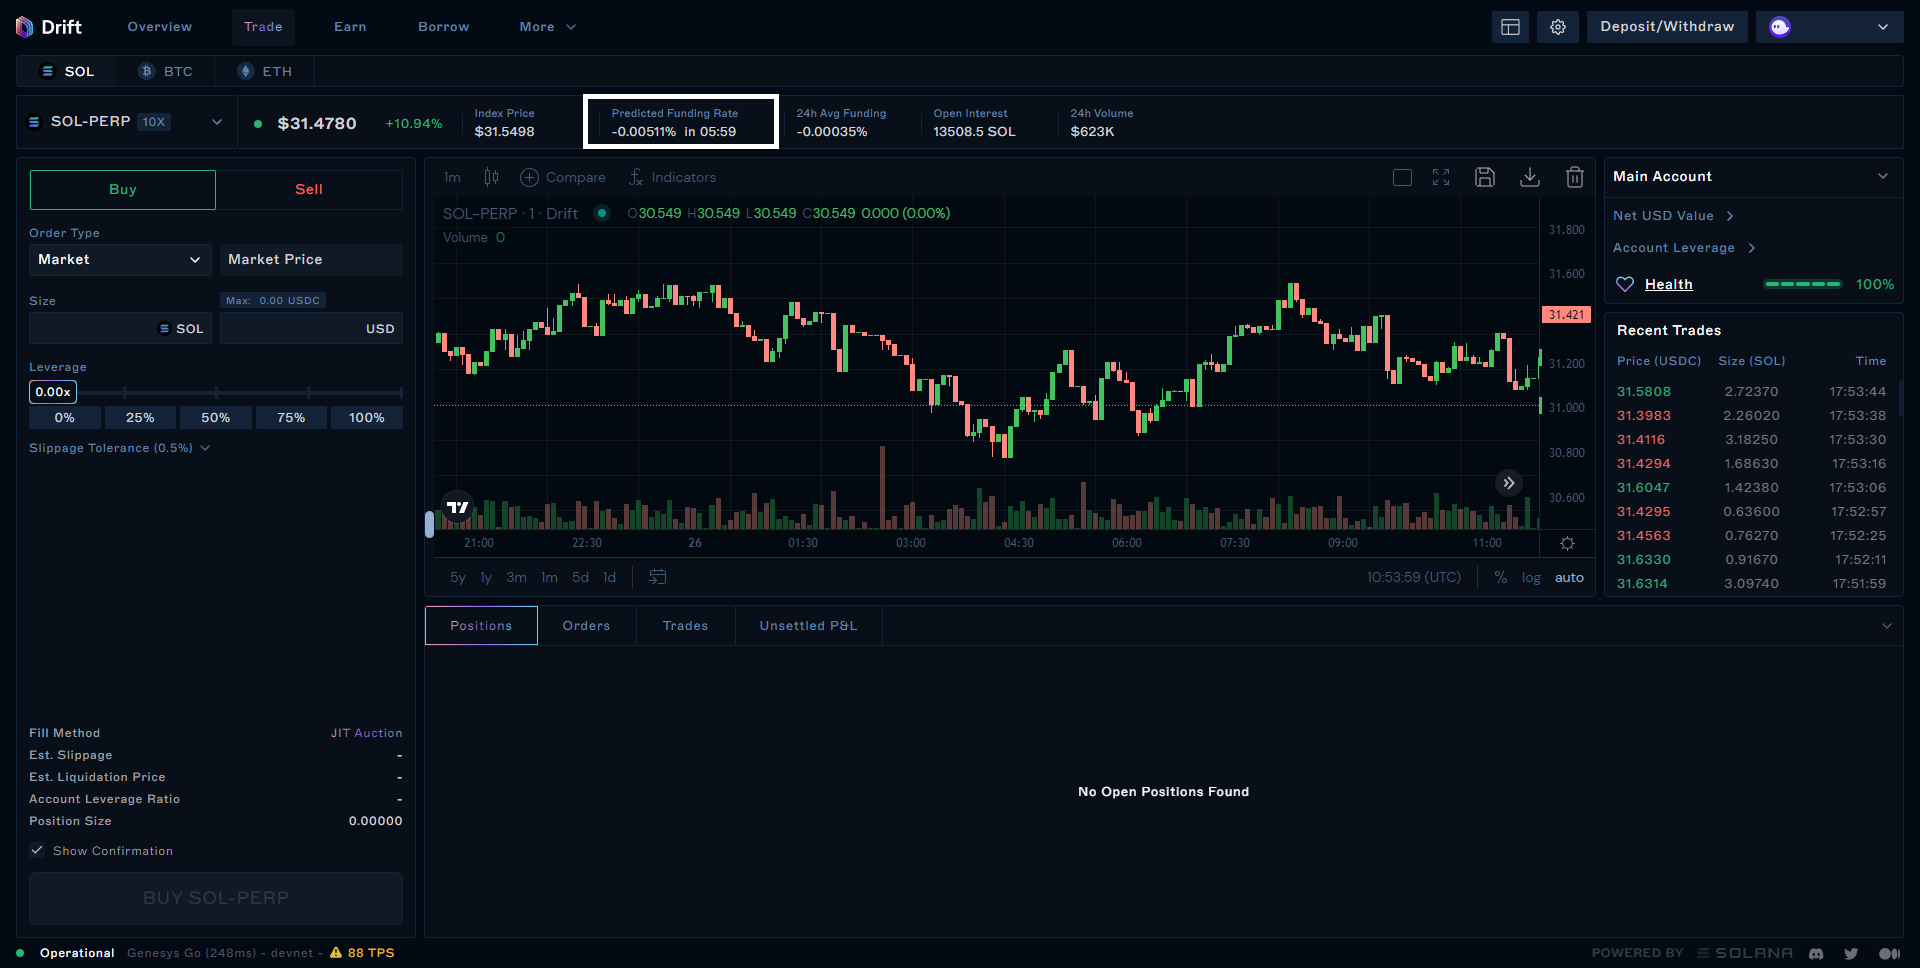
Task: Click the chart select-layout square icon
Action: [x=1402, y=177]
